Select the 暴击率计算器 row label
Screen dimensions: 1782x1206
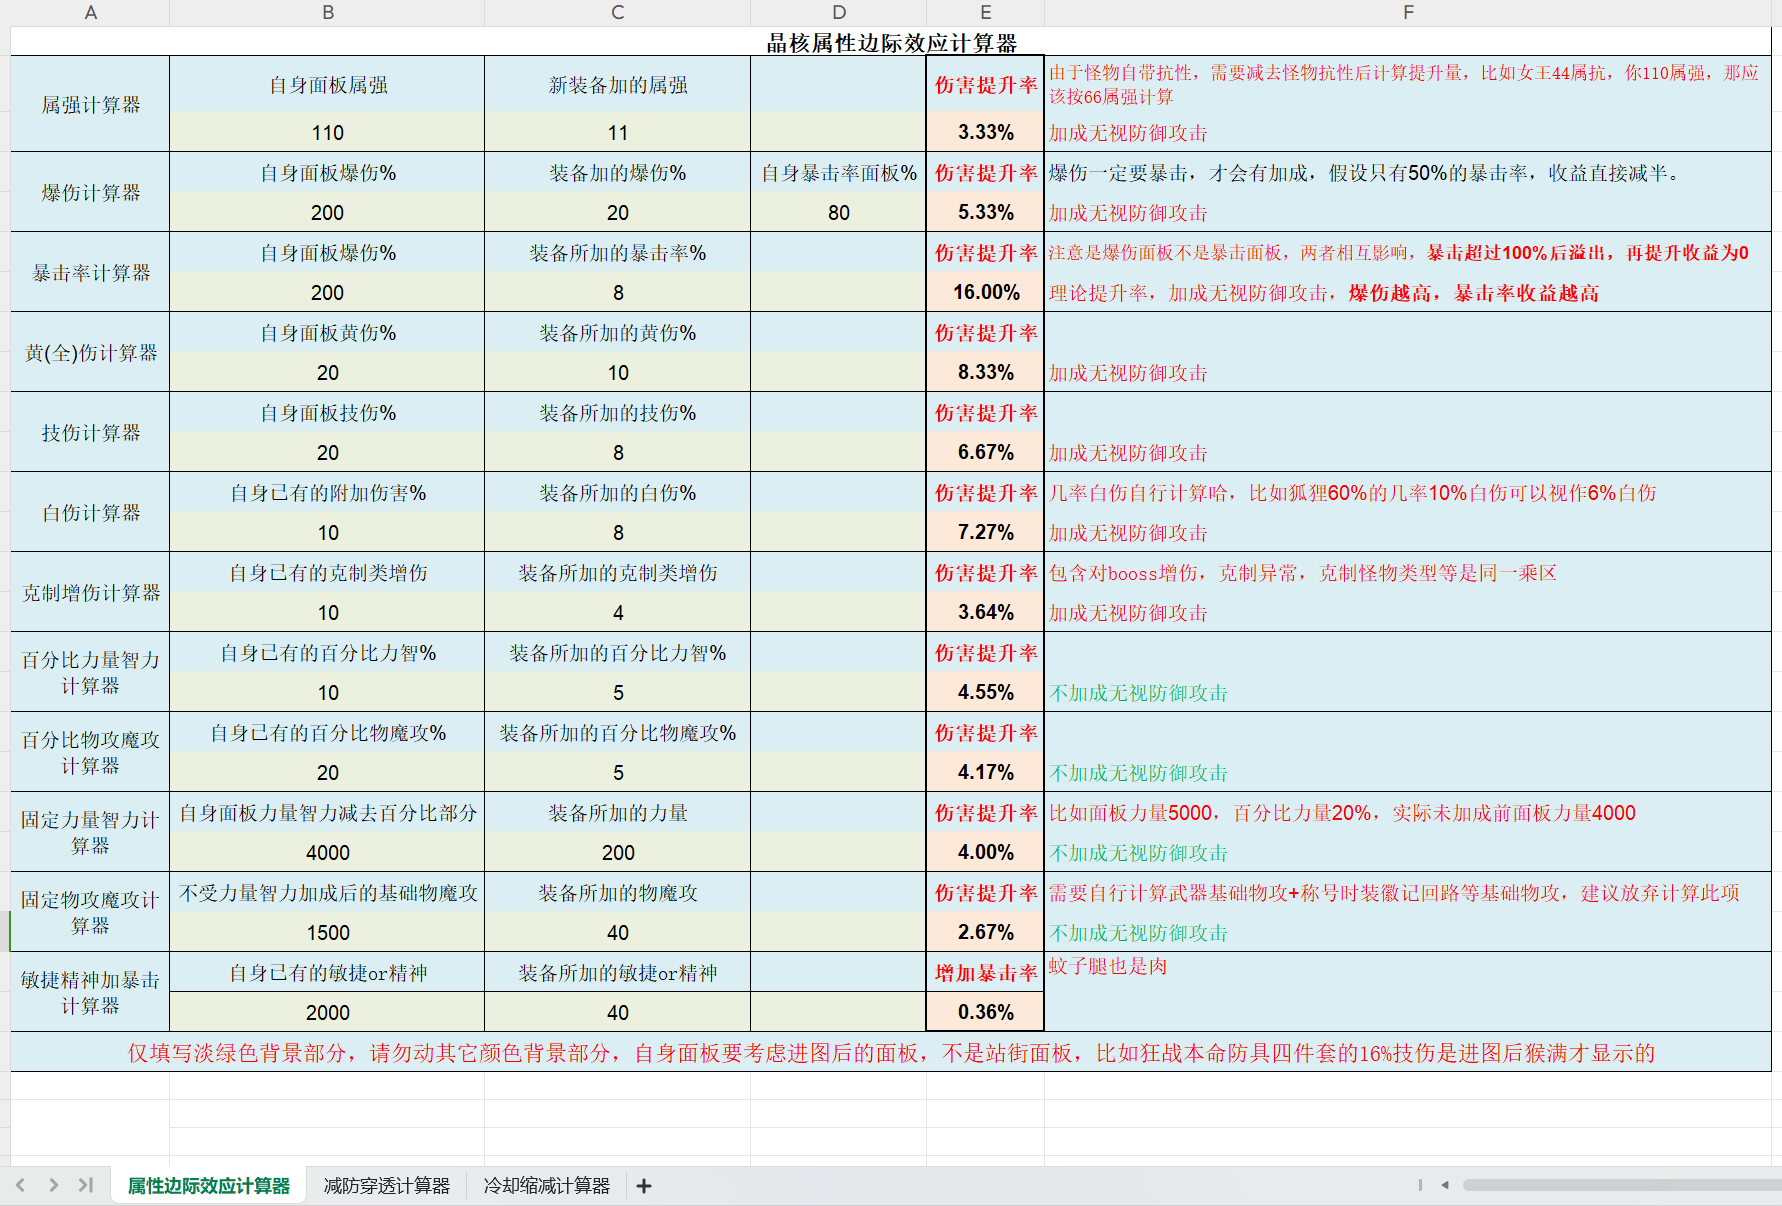tap(90, 272)
